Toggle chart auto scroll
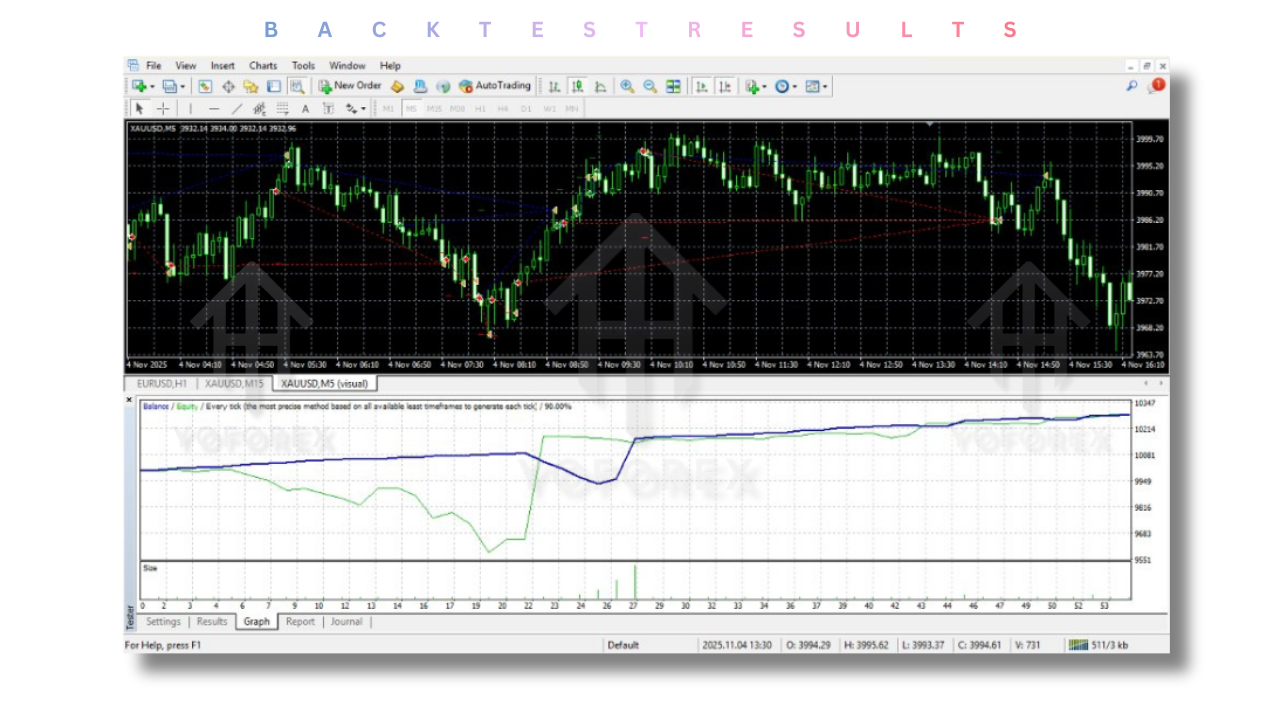This screenshot has width=1280, height=720. (702, 86)
